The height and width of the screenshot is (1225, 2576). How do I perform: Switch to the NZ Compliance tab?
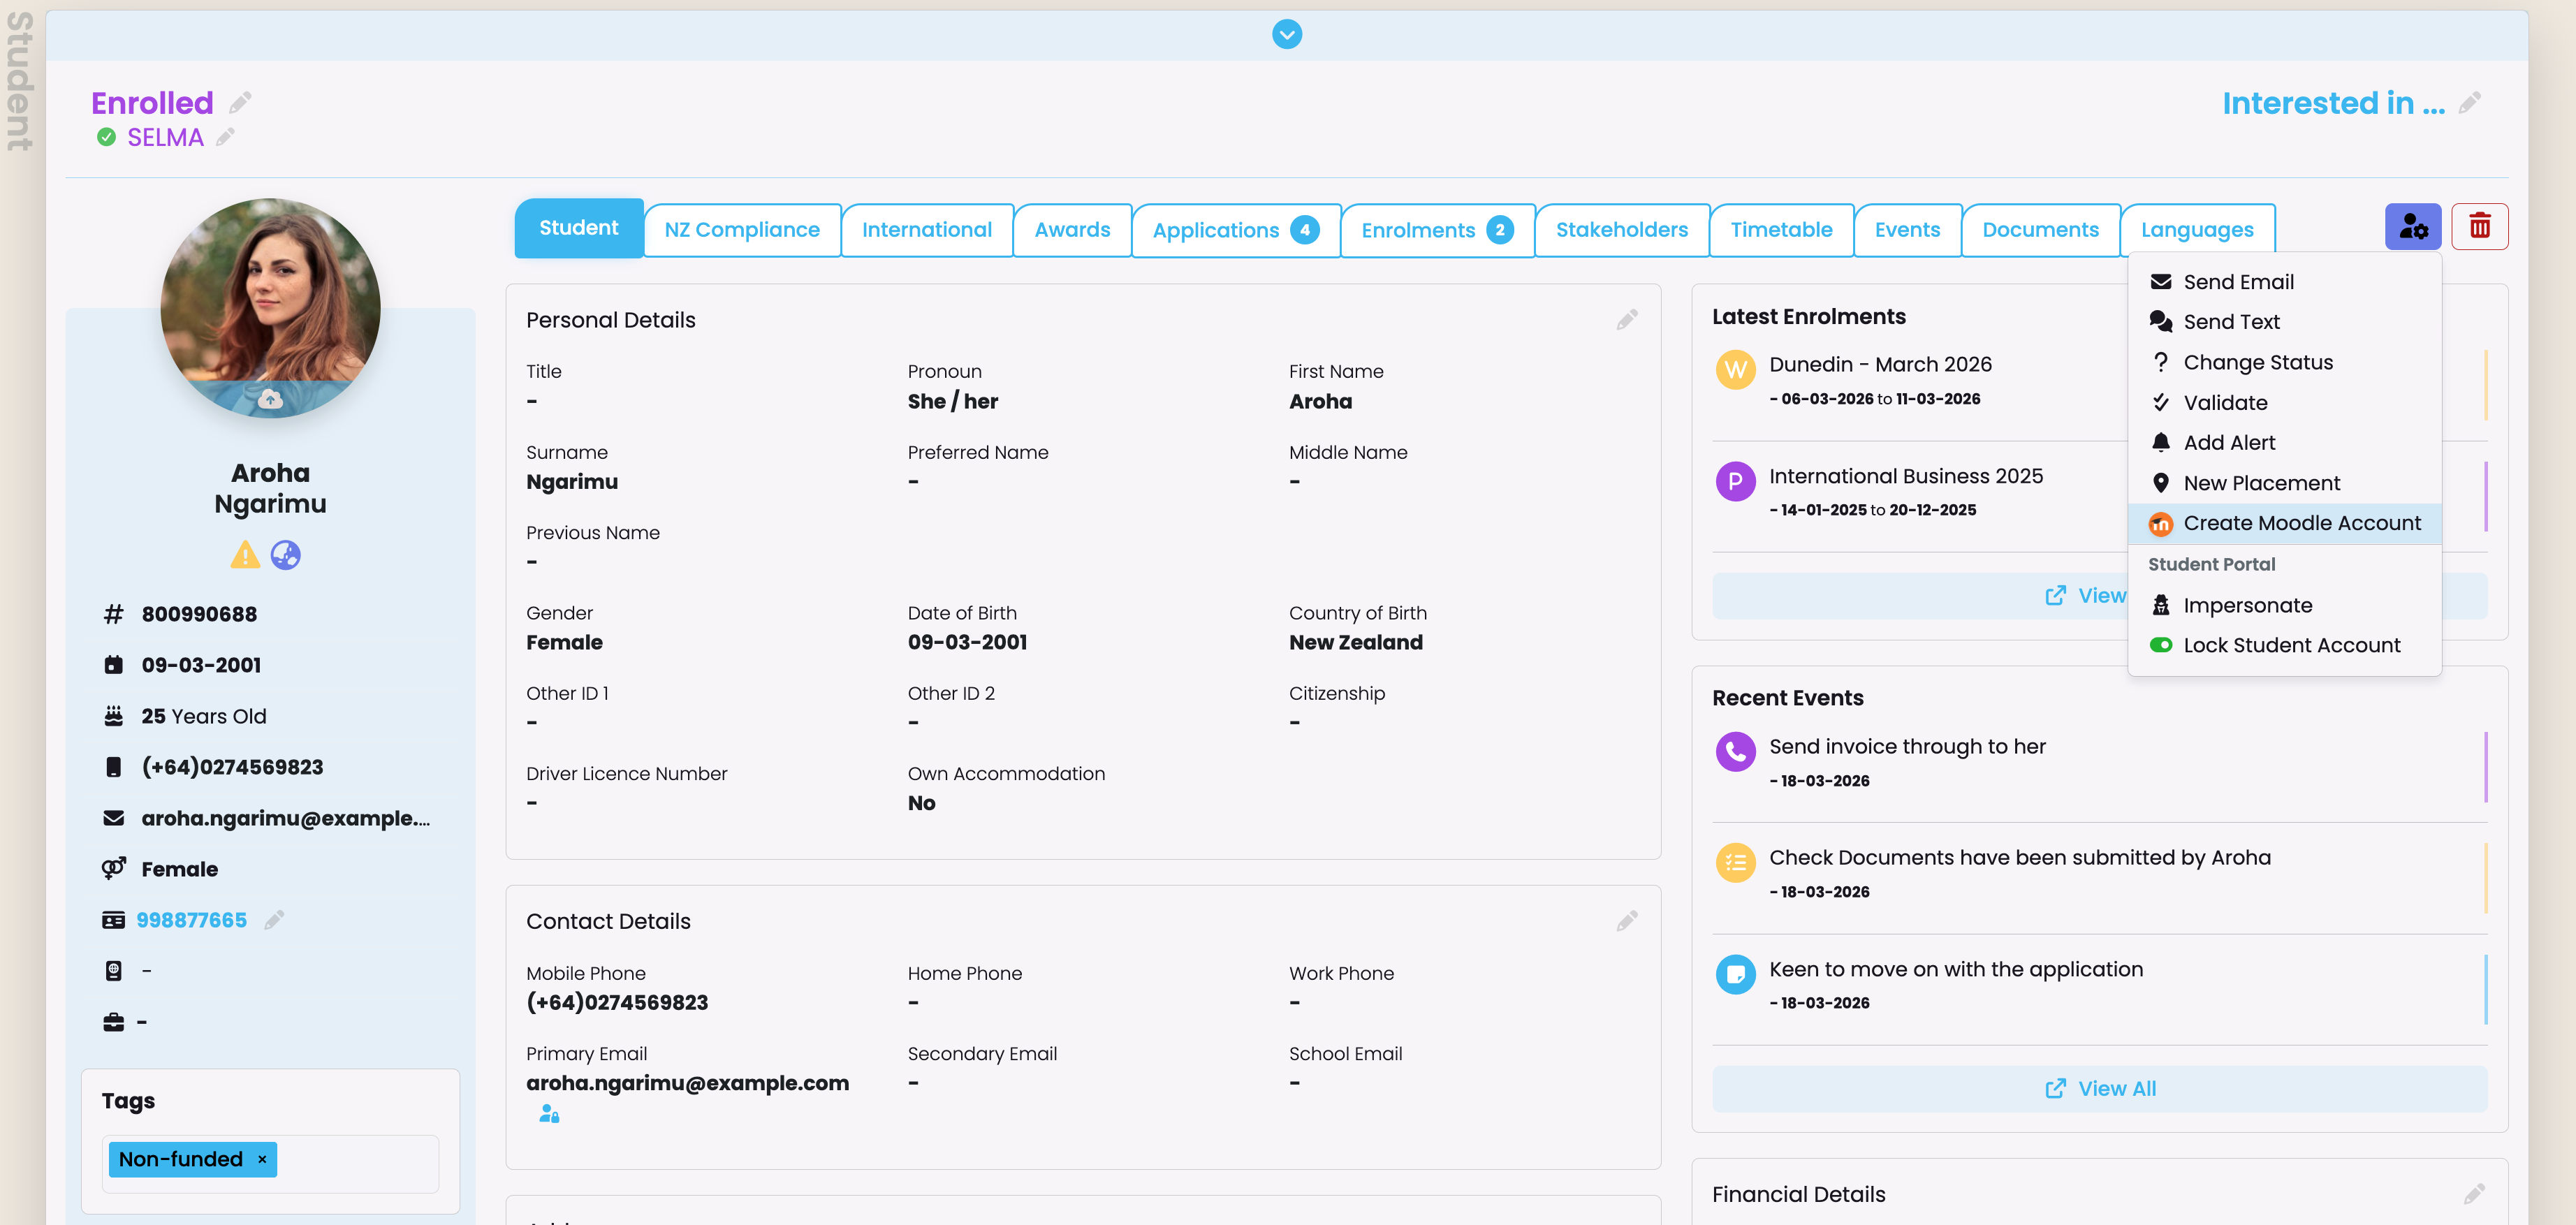pyautogui.click(x=741, y=230)
